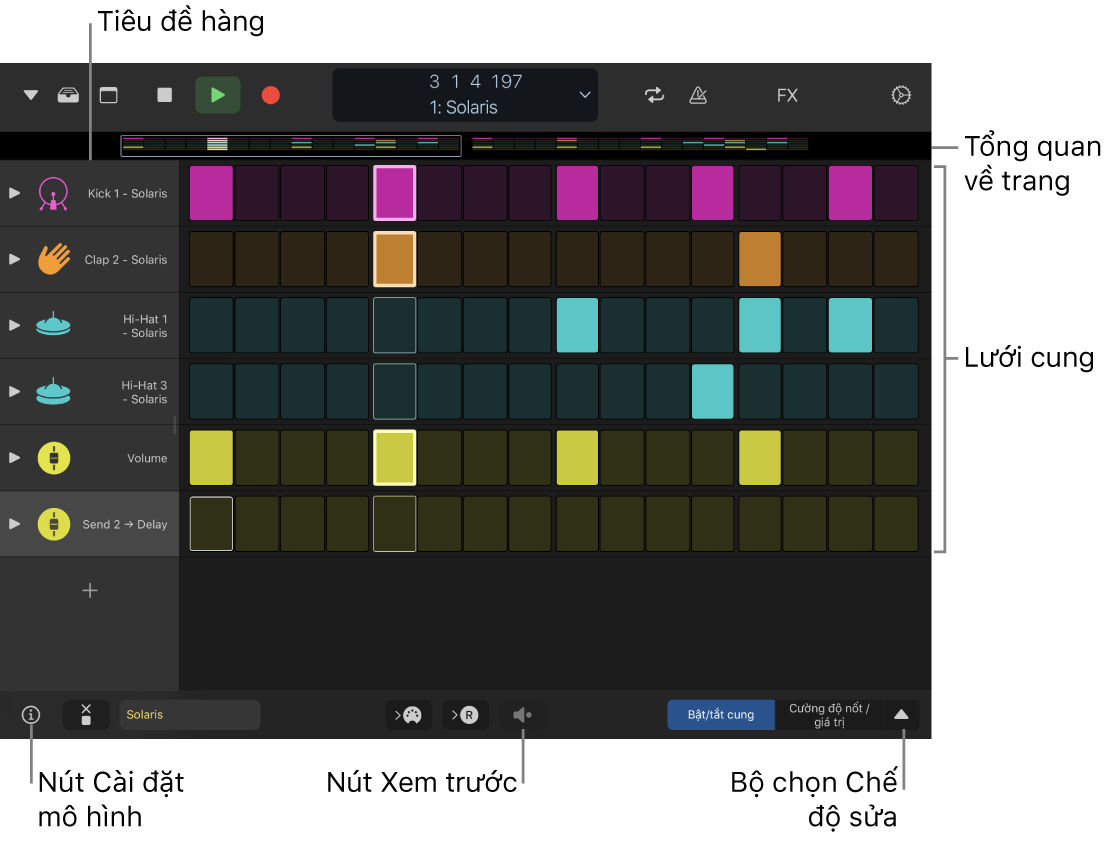Open pattern settings info button
This screenshot has height=841, width=1109.
coord(30,715)
